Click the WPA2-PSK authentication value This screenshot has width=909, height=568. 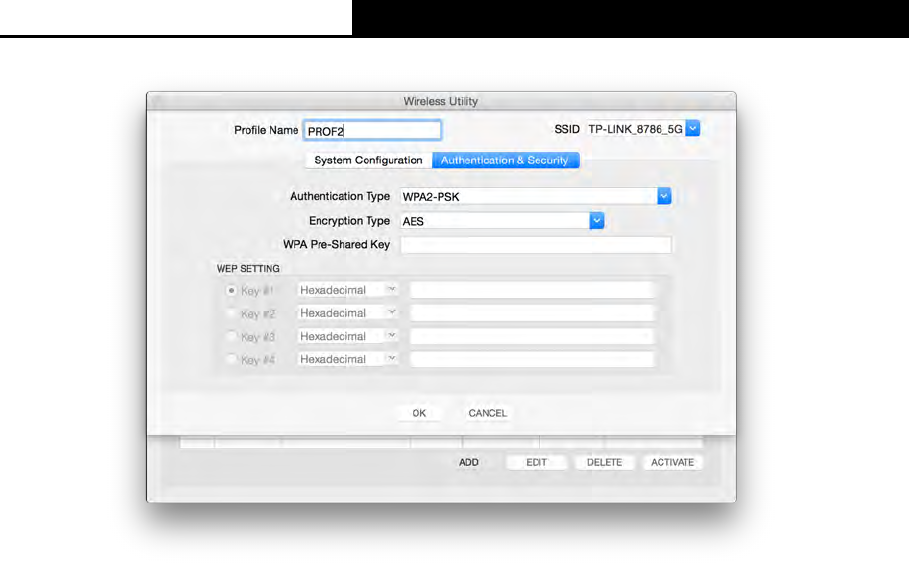[431, 197]
